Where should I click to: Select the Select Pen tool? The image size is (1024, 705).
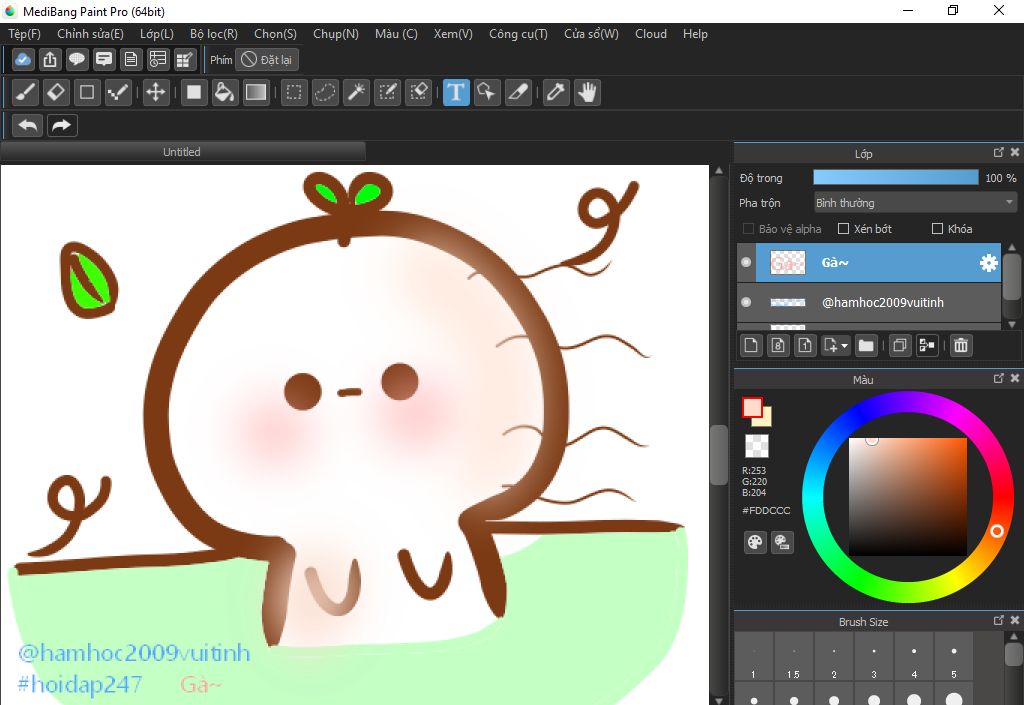[387, 92]
